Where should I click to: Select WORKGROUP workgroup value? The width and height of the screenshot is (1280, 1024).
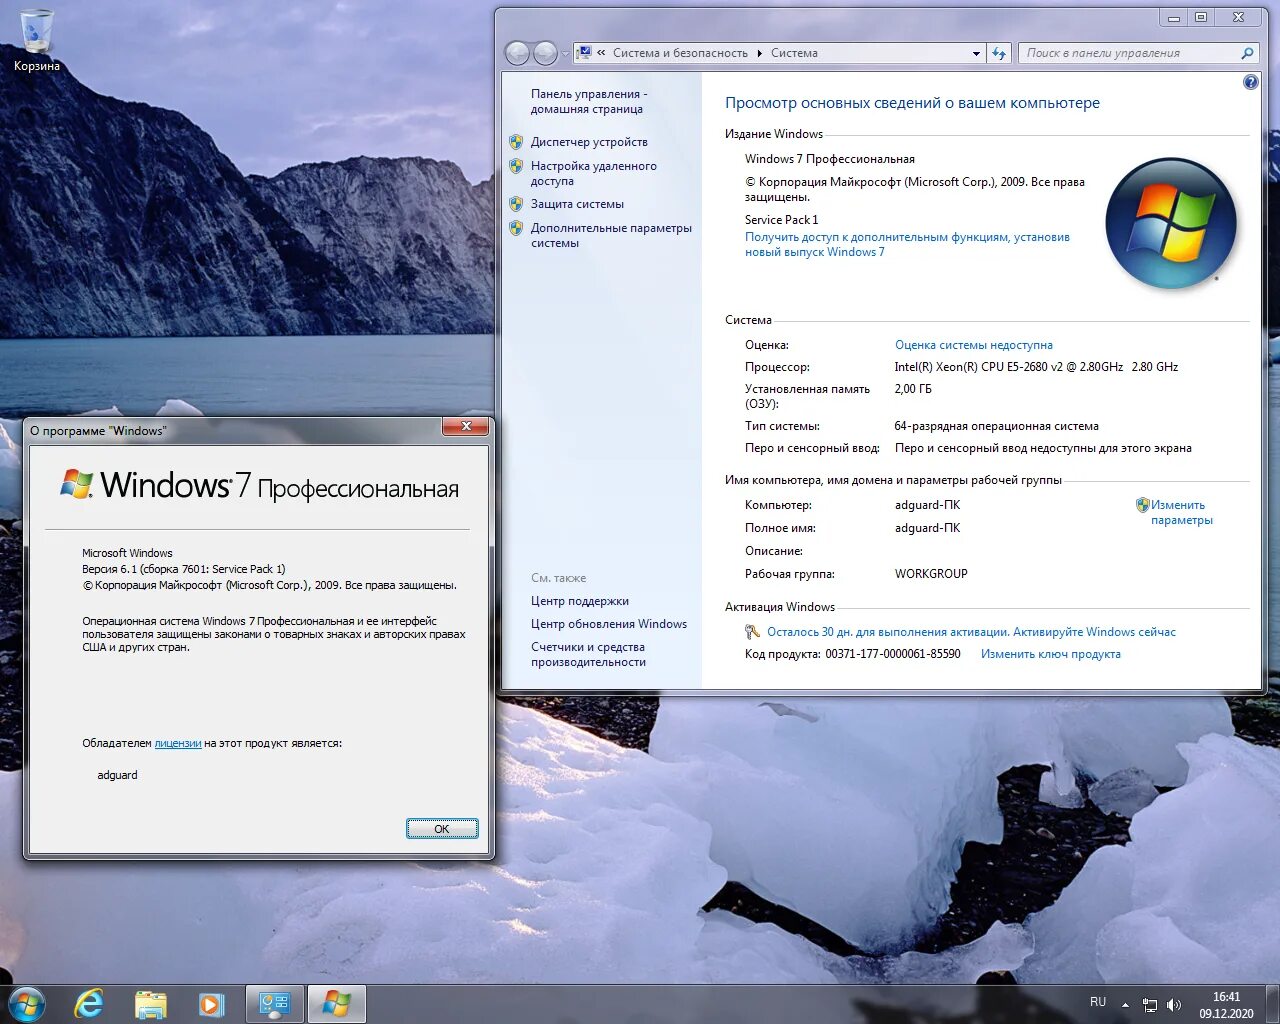pos(931,574)
